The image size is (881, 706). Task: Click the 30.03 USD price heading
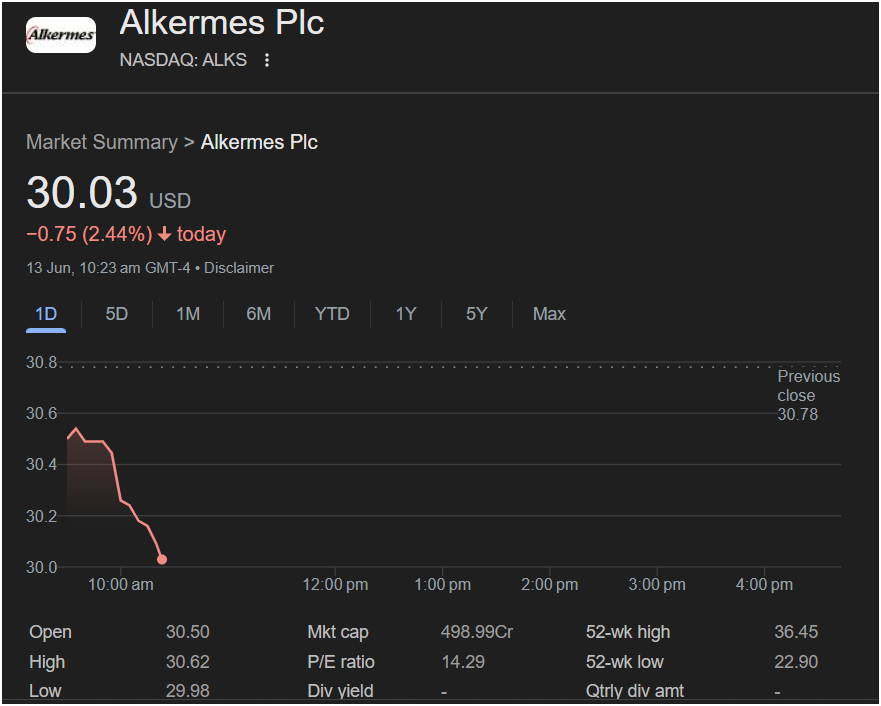tap(108, 193)
